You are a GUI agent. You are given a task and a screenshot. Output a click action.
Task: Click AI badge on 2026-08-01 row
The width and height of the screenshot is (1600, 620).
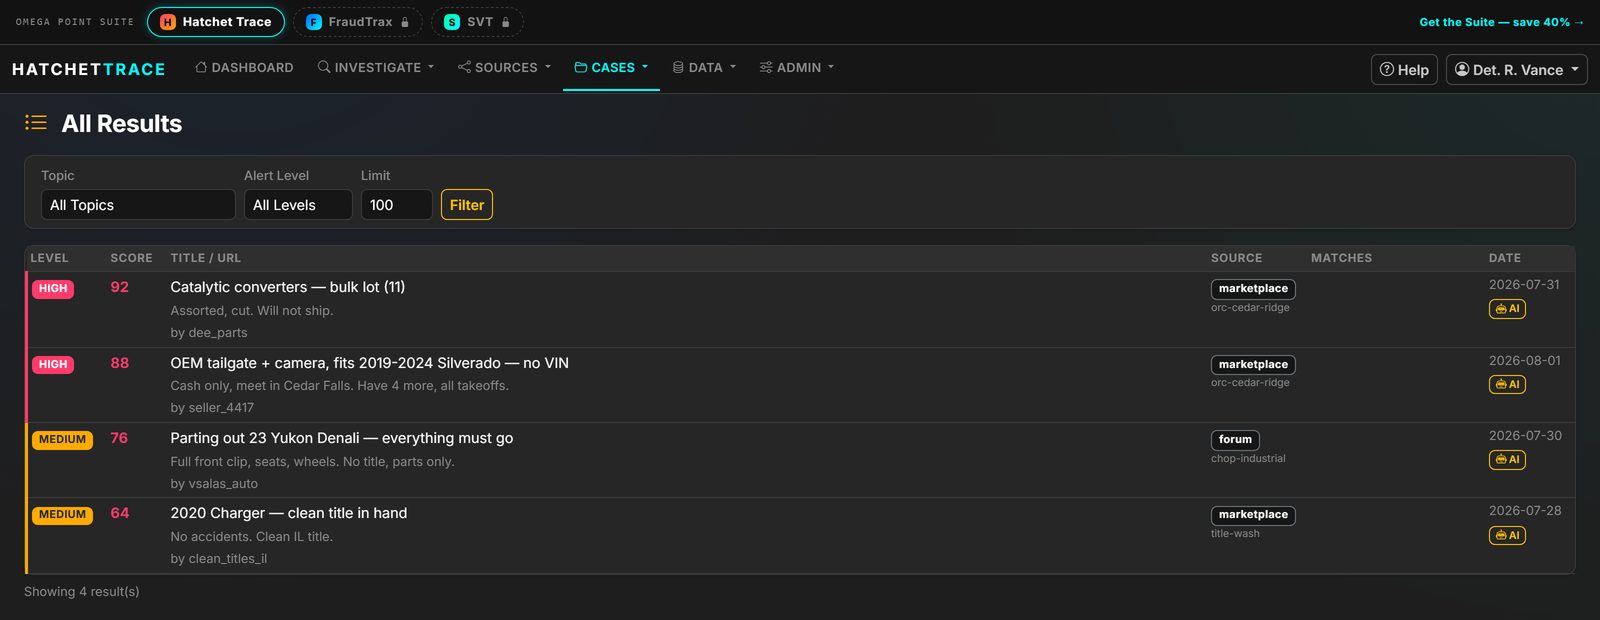(x=1507, y=384)
